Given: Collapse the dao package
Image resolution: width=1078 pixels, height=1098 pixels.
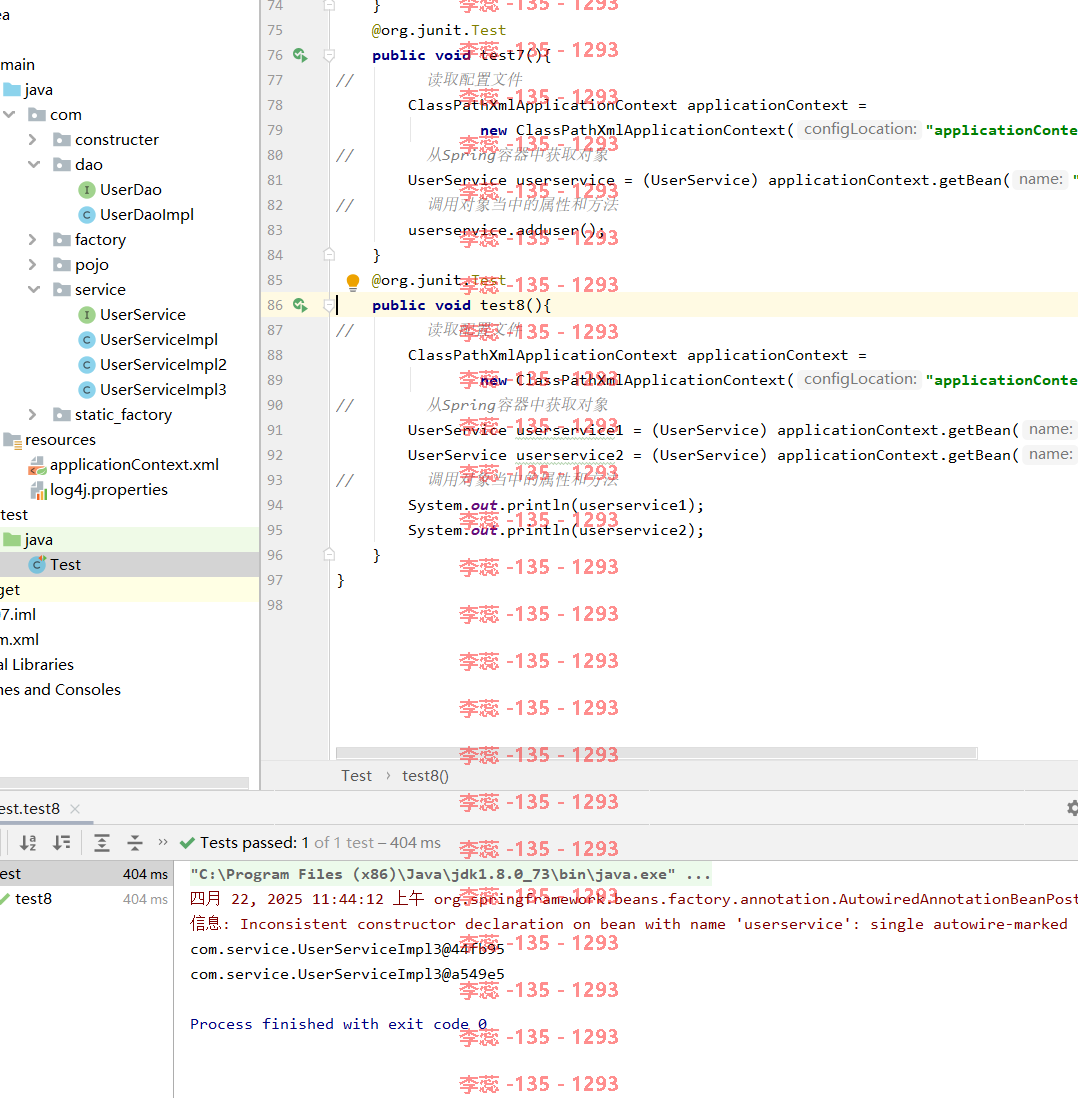Looking at the screenshot, I should [34, 165].
